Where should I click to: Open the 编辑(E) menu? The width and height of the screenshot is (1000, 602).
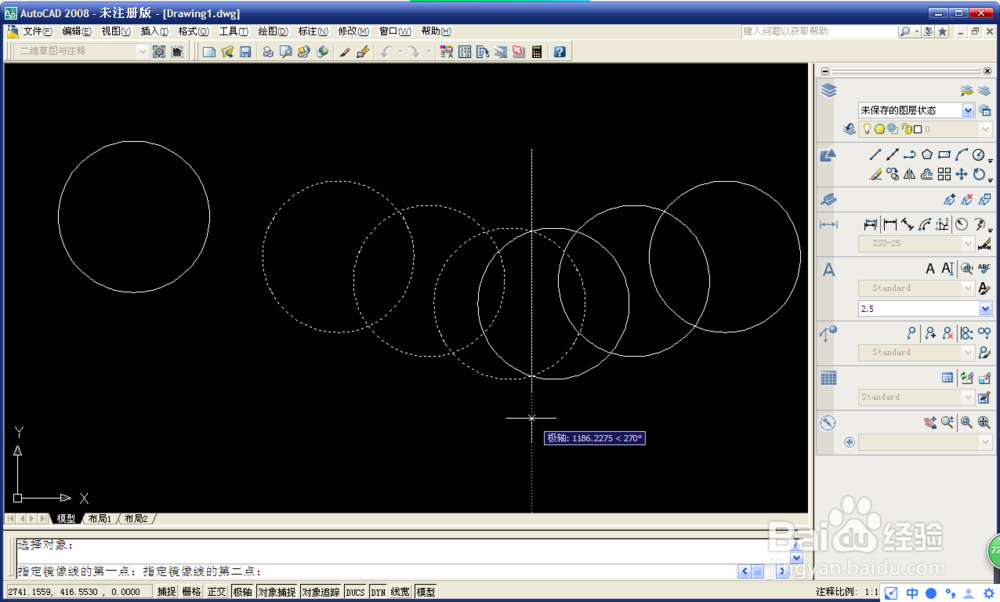tap(77, 31)
